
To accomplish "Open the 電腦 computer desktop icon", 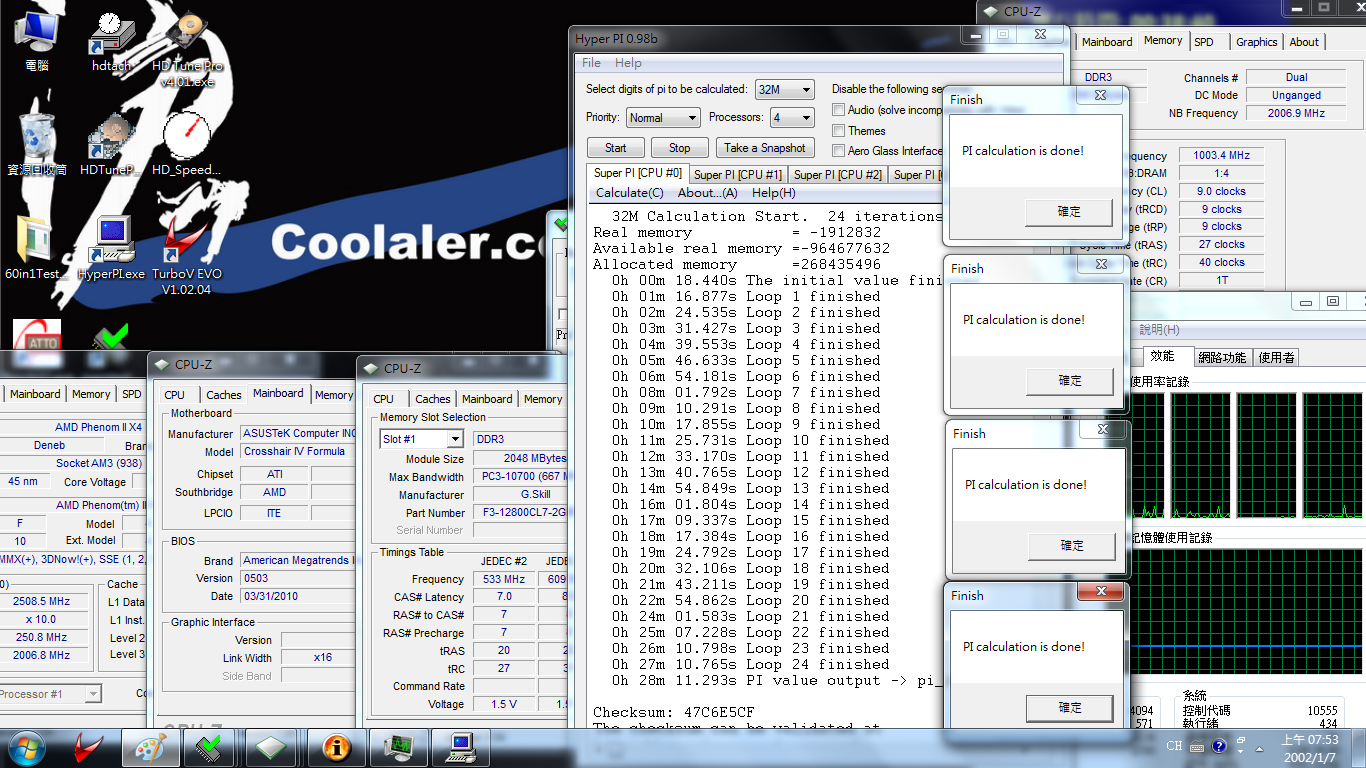I will [37, 40].
